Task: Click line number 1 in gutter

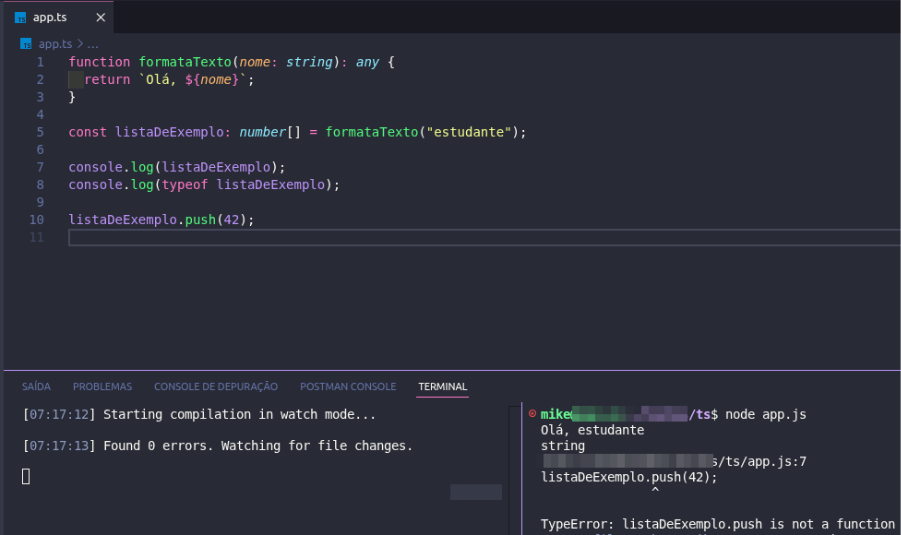Action: click(40, 62)
